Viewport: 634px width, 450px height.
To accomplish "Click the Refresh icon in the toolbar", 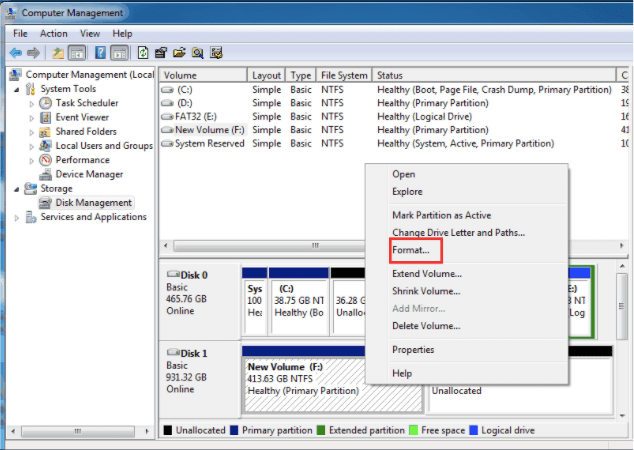I will (x=143, y=53).
